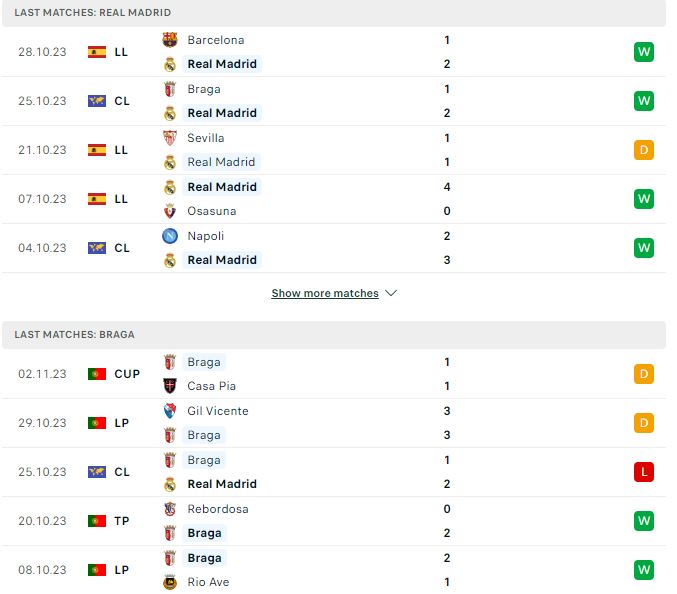Click the W badge for Rio Ave match

(644, 570)
